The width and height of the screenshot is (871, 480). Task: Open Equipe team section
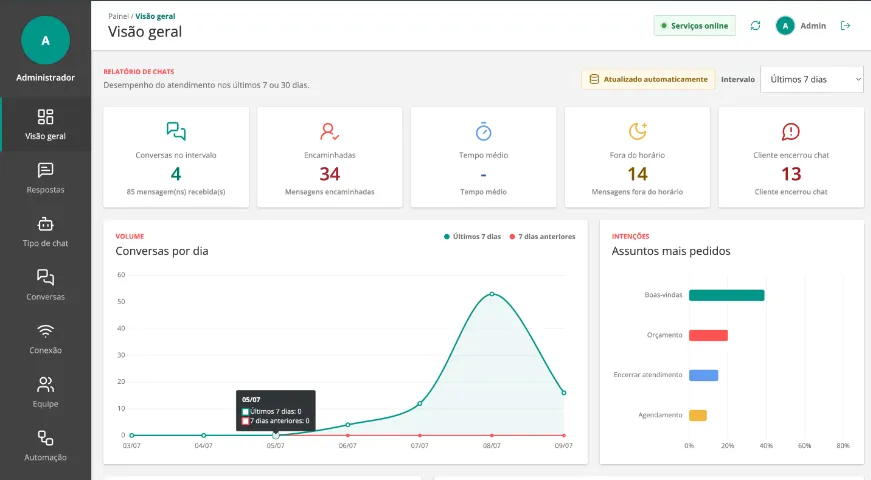46,393
